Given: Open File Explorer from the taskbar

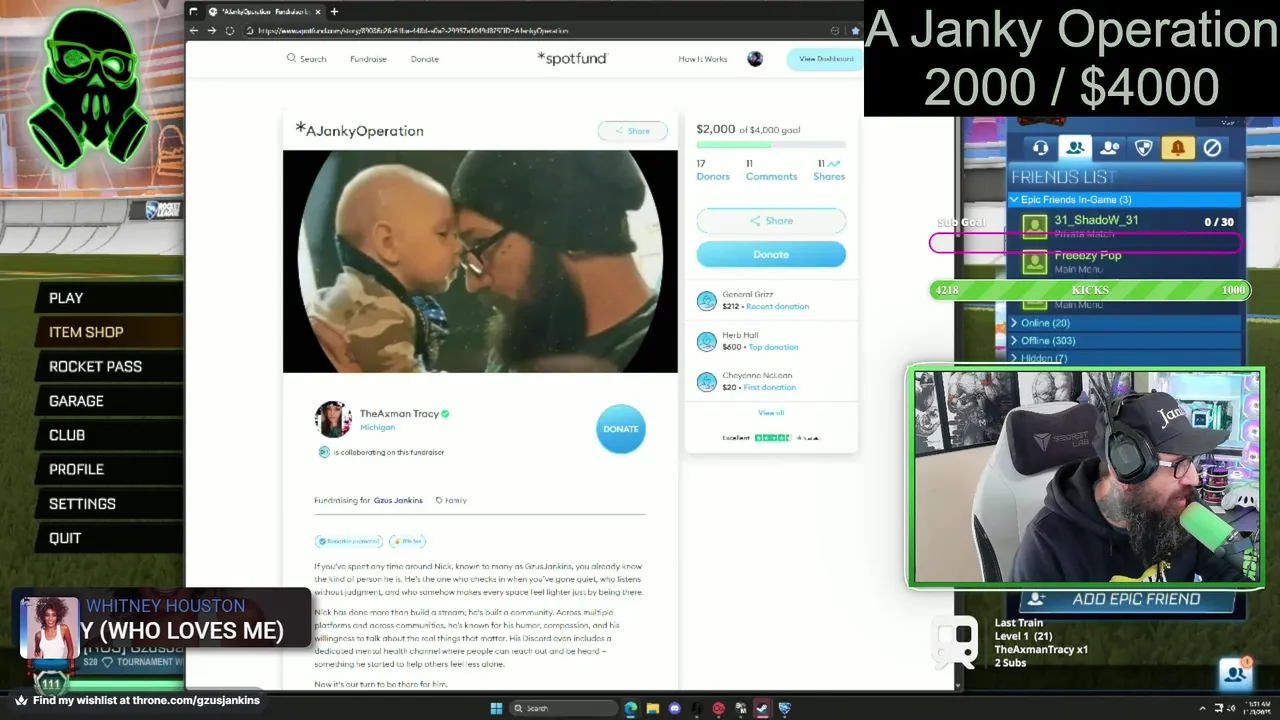Looking at the screenshot, I should click(652, 708).
